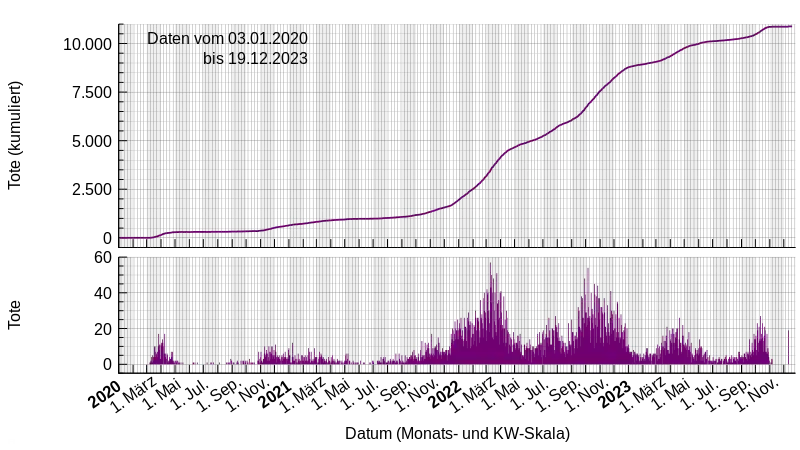Click the "7.500" y-axis tick label
The height and width of the screenshot is (450, 800).
coord(92,92)
